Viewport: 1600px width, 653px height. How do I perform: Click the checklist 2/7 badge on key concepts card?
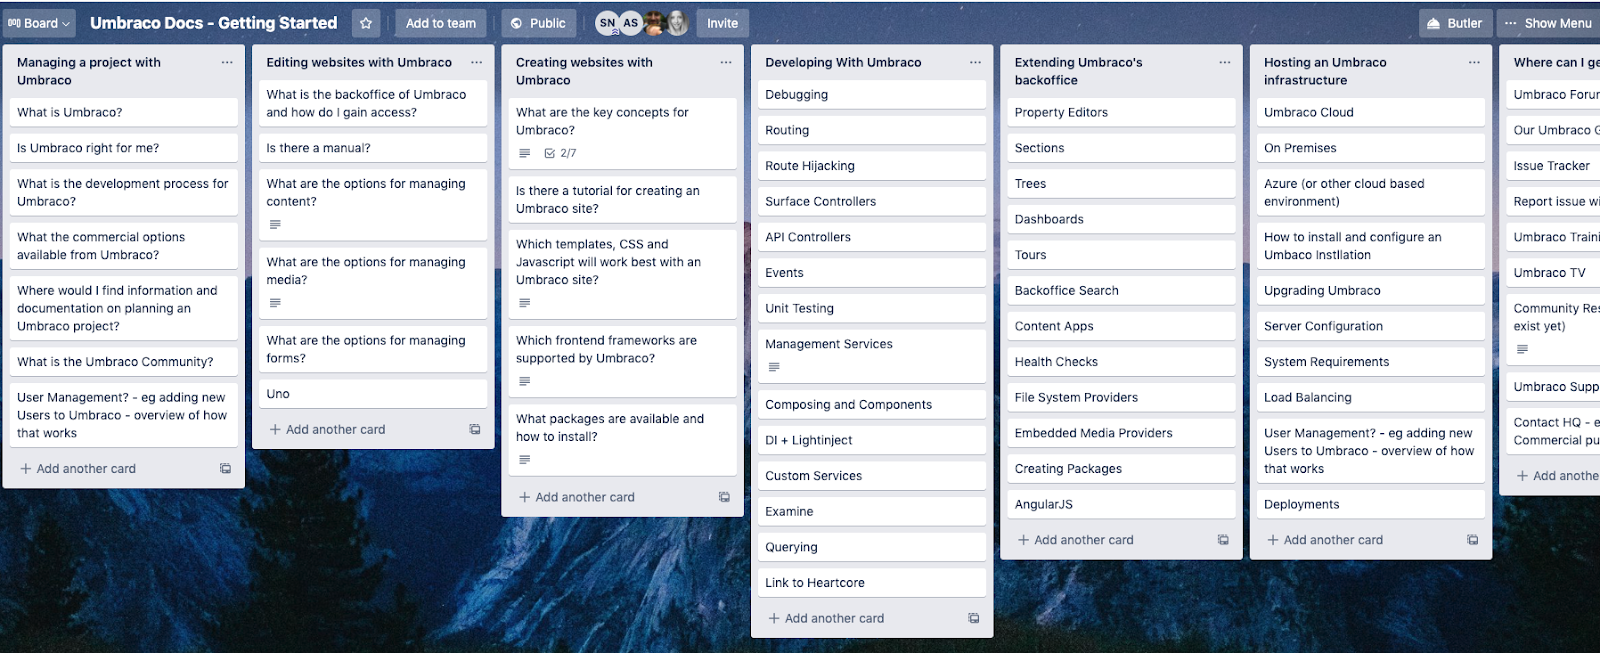tap(560, 153)
